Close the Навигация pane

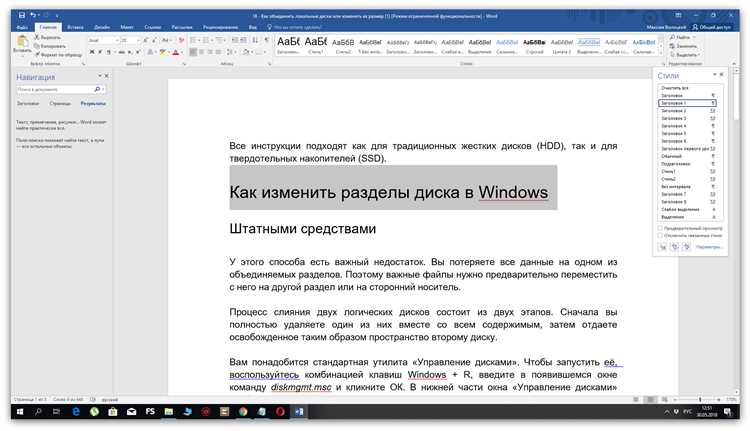tap(107, 76)
